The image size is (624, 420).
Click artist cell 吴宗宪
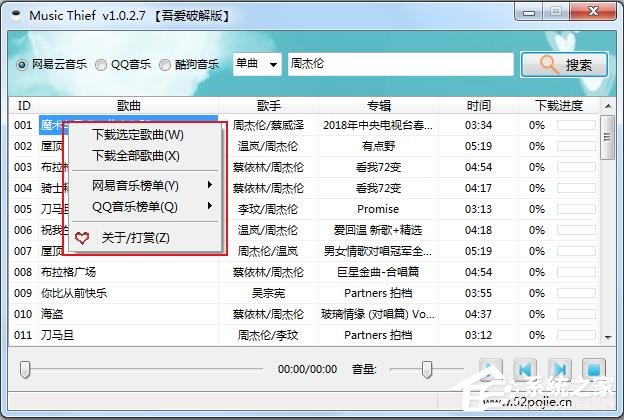[268, 293]
